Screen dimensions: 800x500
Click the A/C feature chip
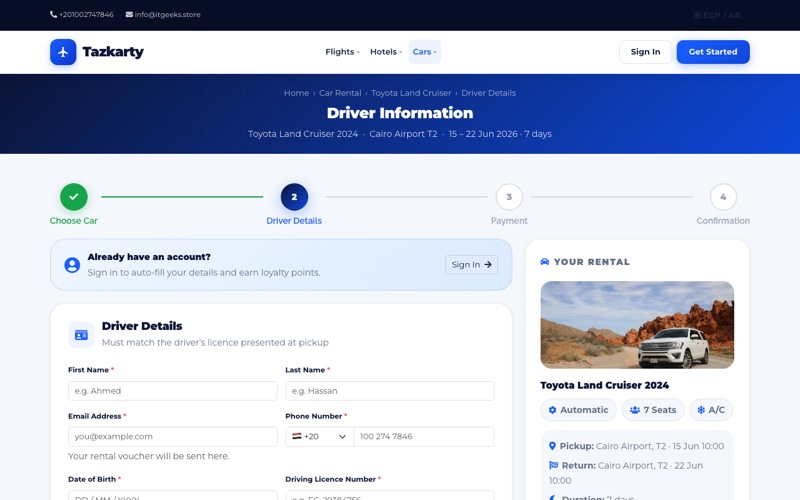pyautogui.click(x=711, y=410)
